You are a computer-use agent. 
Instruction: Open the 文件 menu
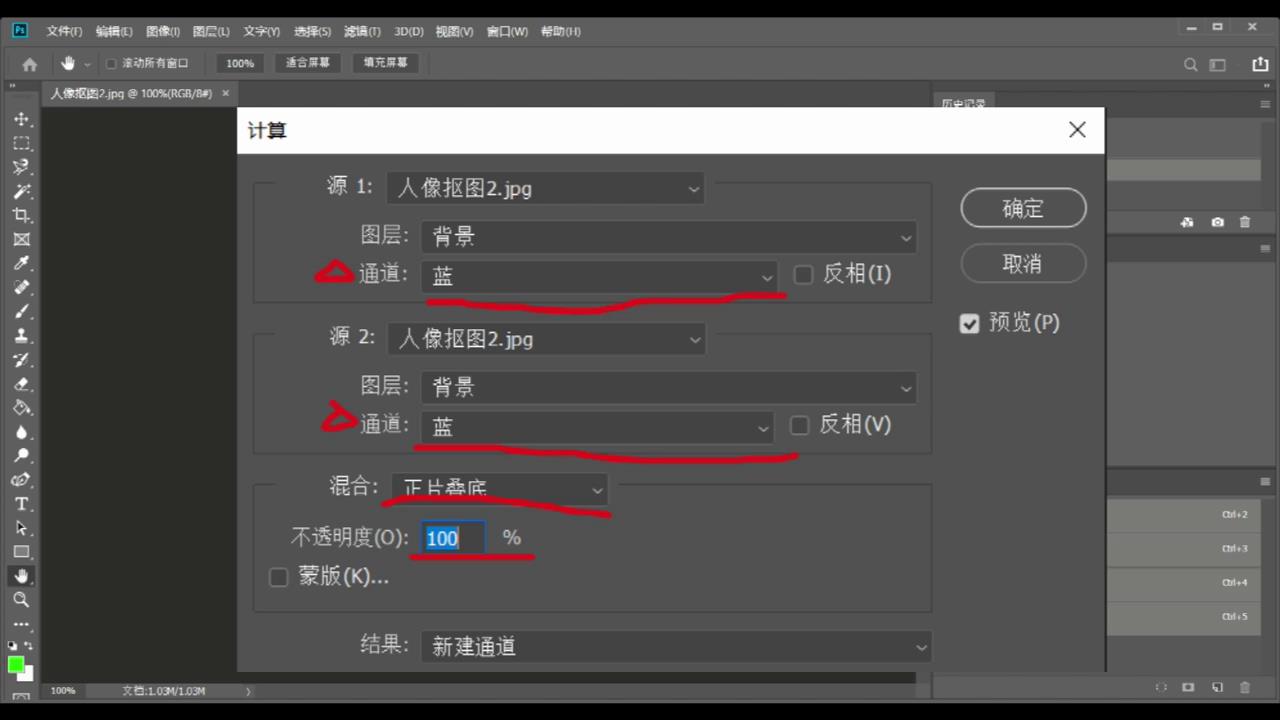64,32
